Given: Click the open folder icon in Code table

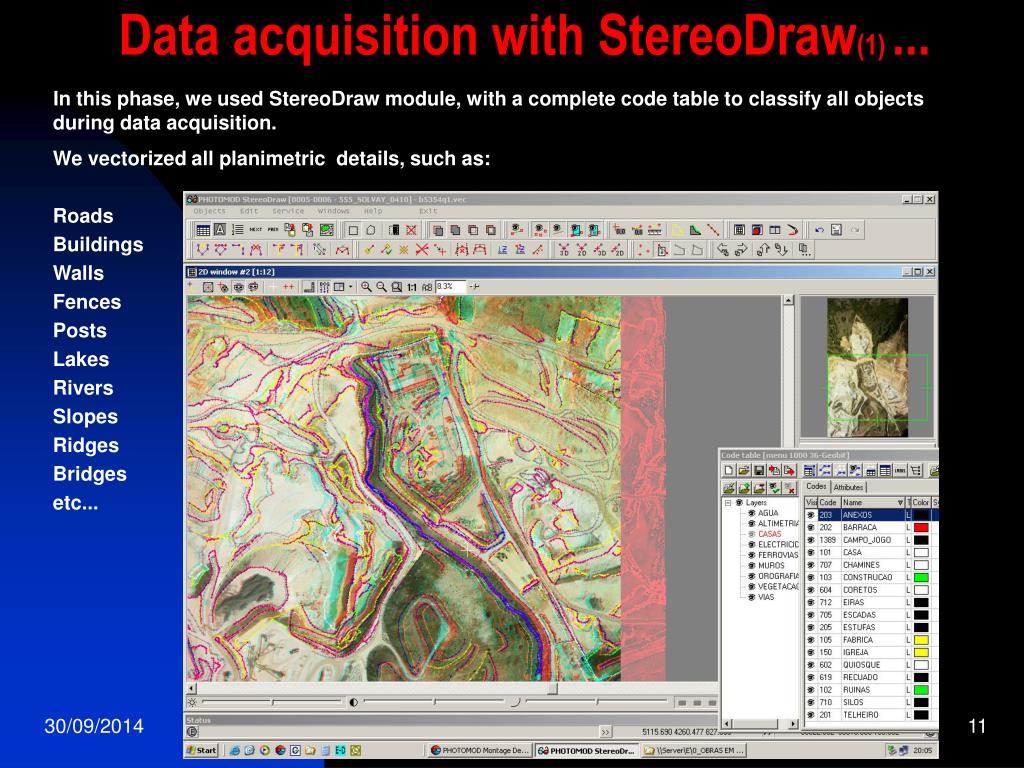Looking at the screenshot, I should pyautogui.click(x=744, y=470).
